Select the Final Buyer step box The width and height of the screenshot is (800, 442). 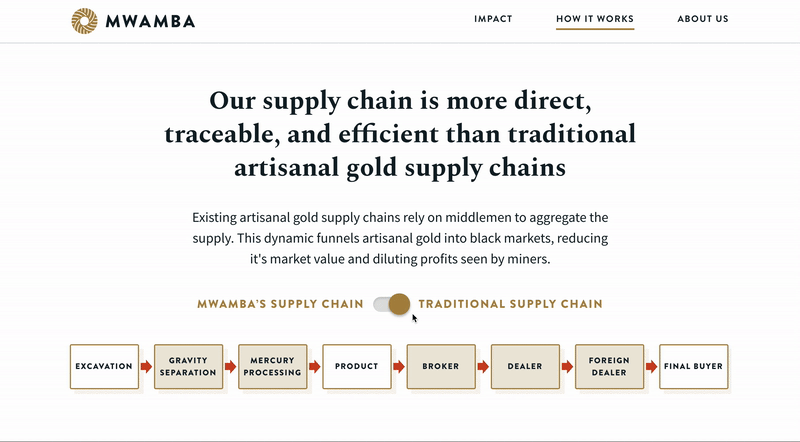pos(694,366)
